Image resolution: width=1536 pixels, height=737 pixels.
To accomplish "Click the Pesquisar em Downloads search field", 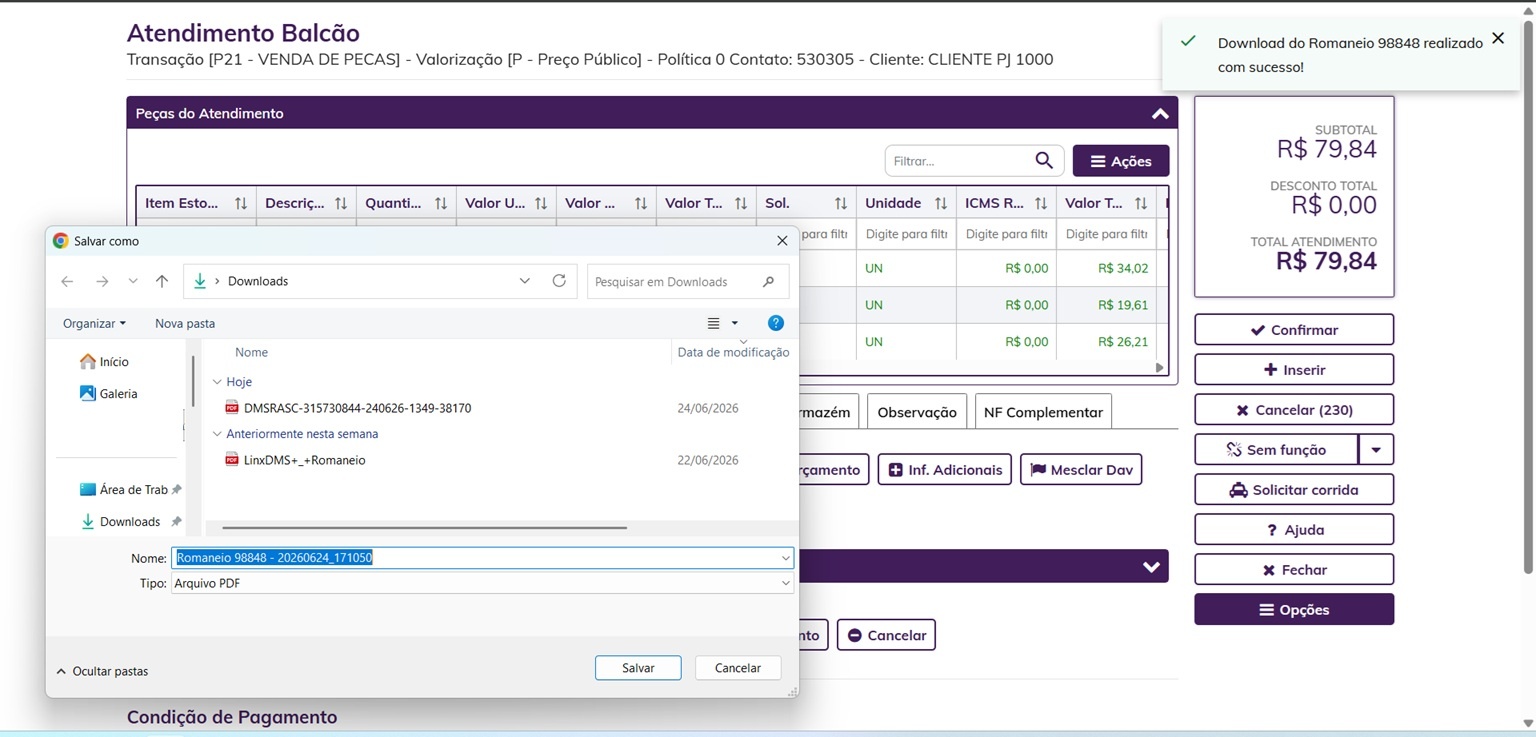I will 688,282.
